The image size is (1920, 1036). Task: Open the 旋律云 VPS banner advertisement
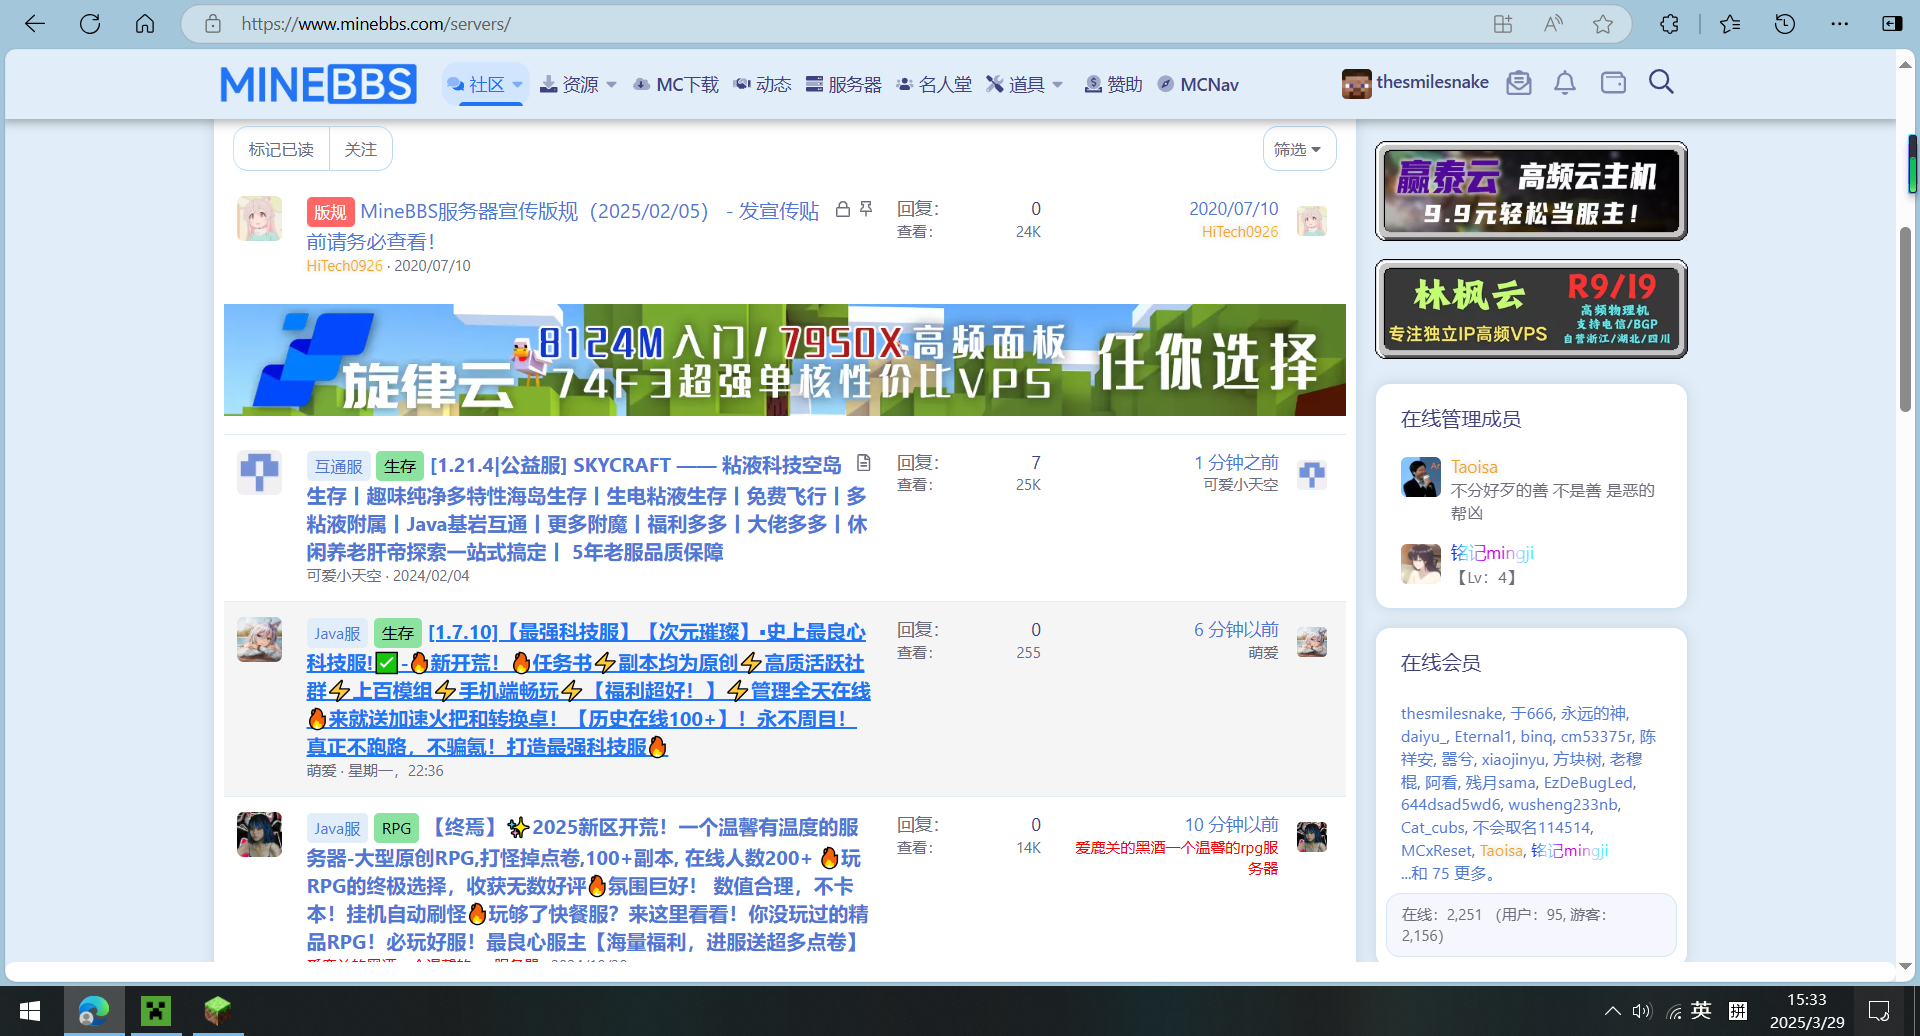point(785,360)
